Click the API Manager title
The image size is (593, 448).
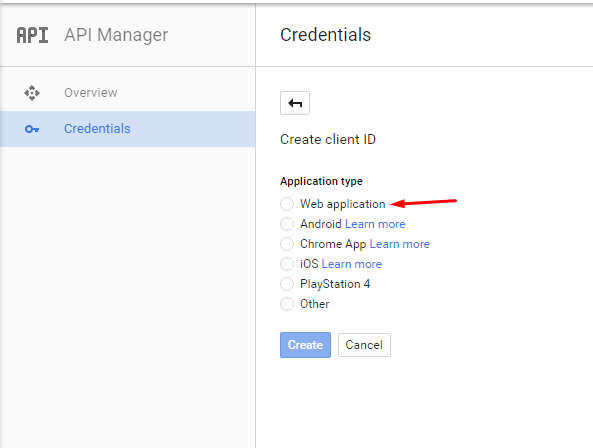(116, 35)
